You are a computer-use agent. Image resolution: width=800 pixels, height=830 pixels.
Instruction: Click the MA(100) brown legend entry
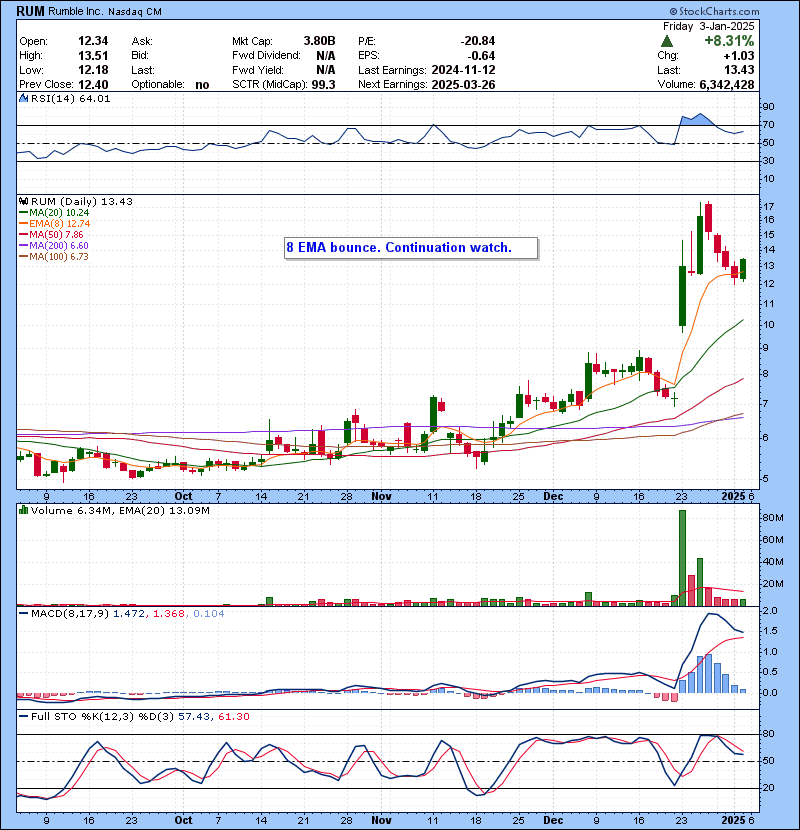tap(45, 257)
